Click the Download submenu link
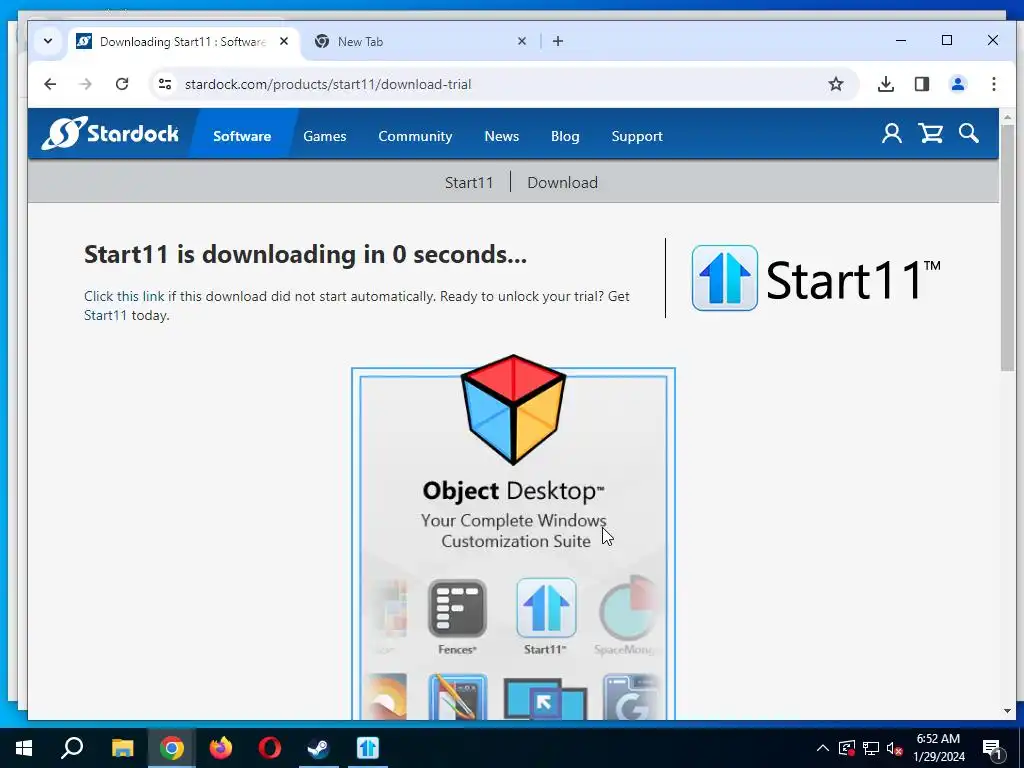Viewport: 1024px width, 768px height. click(562, 182)
